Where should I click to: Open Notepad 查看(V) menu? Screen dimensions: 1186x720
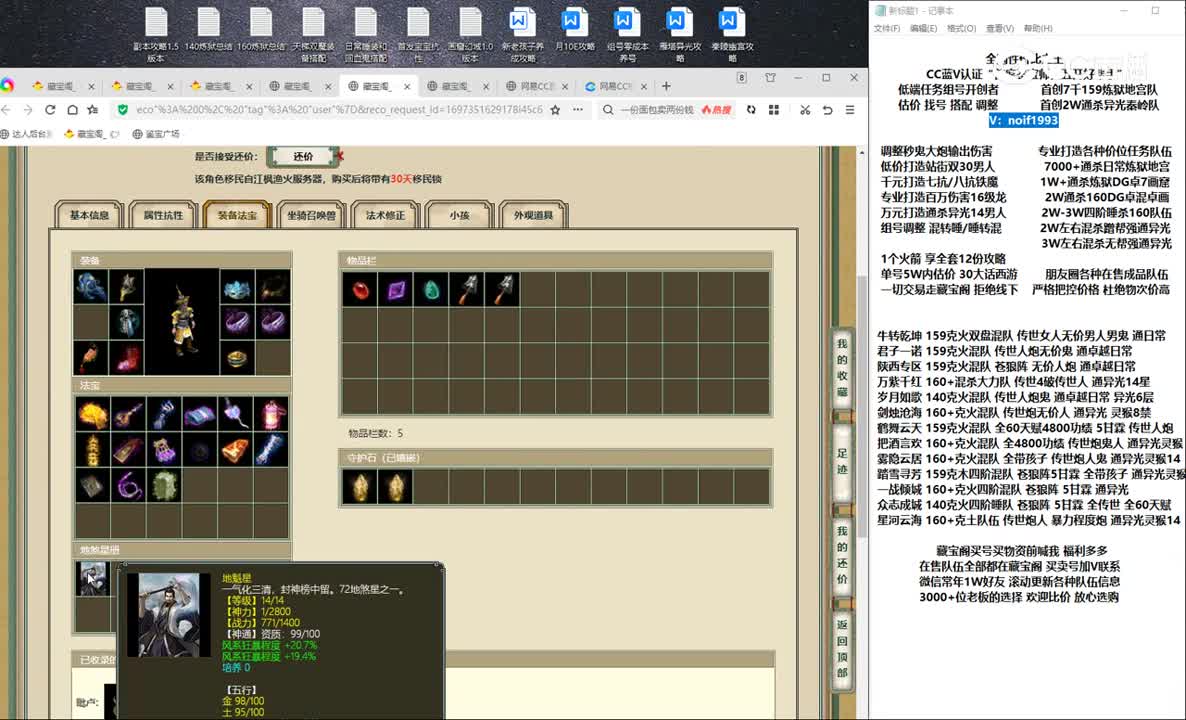tap(1000, 29)
